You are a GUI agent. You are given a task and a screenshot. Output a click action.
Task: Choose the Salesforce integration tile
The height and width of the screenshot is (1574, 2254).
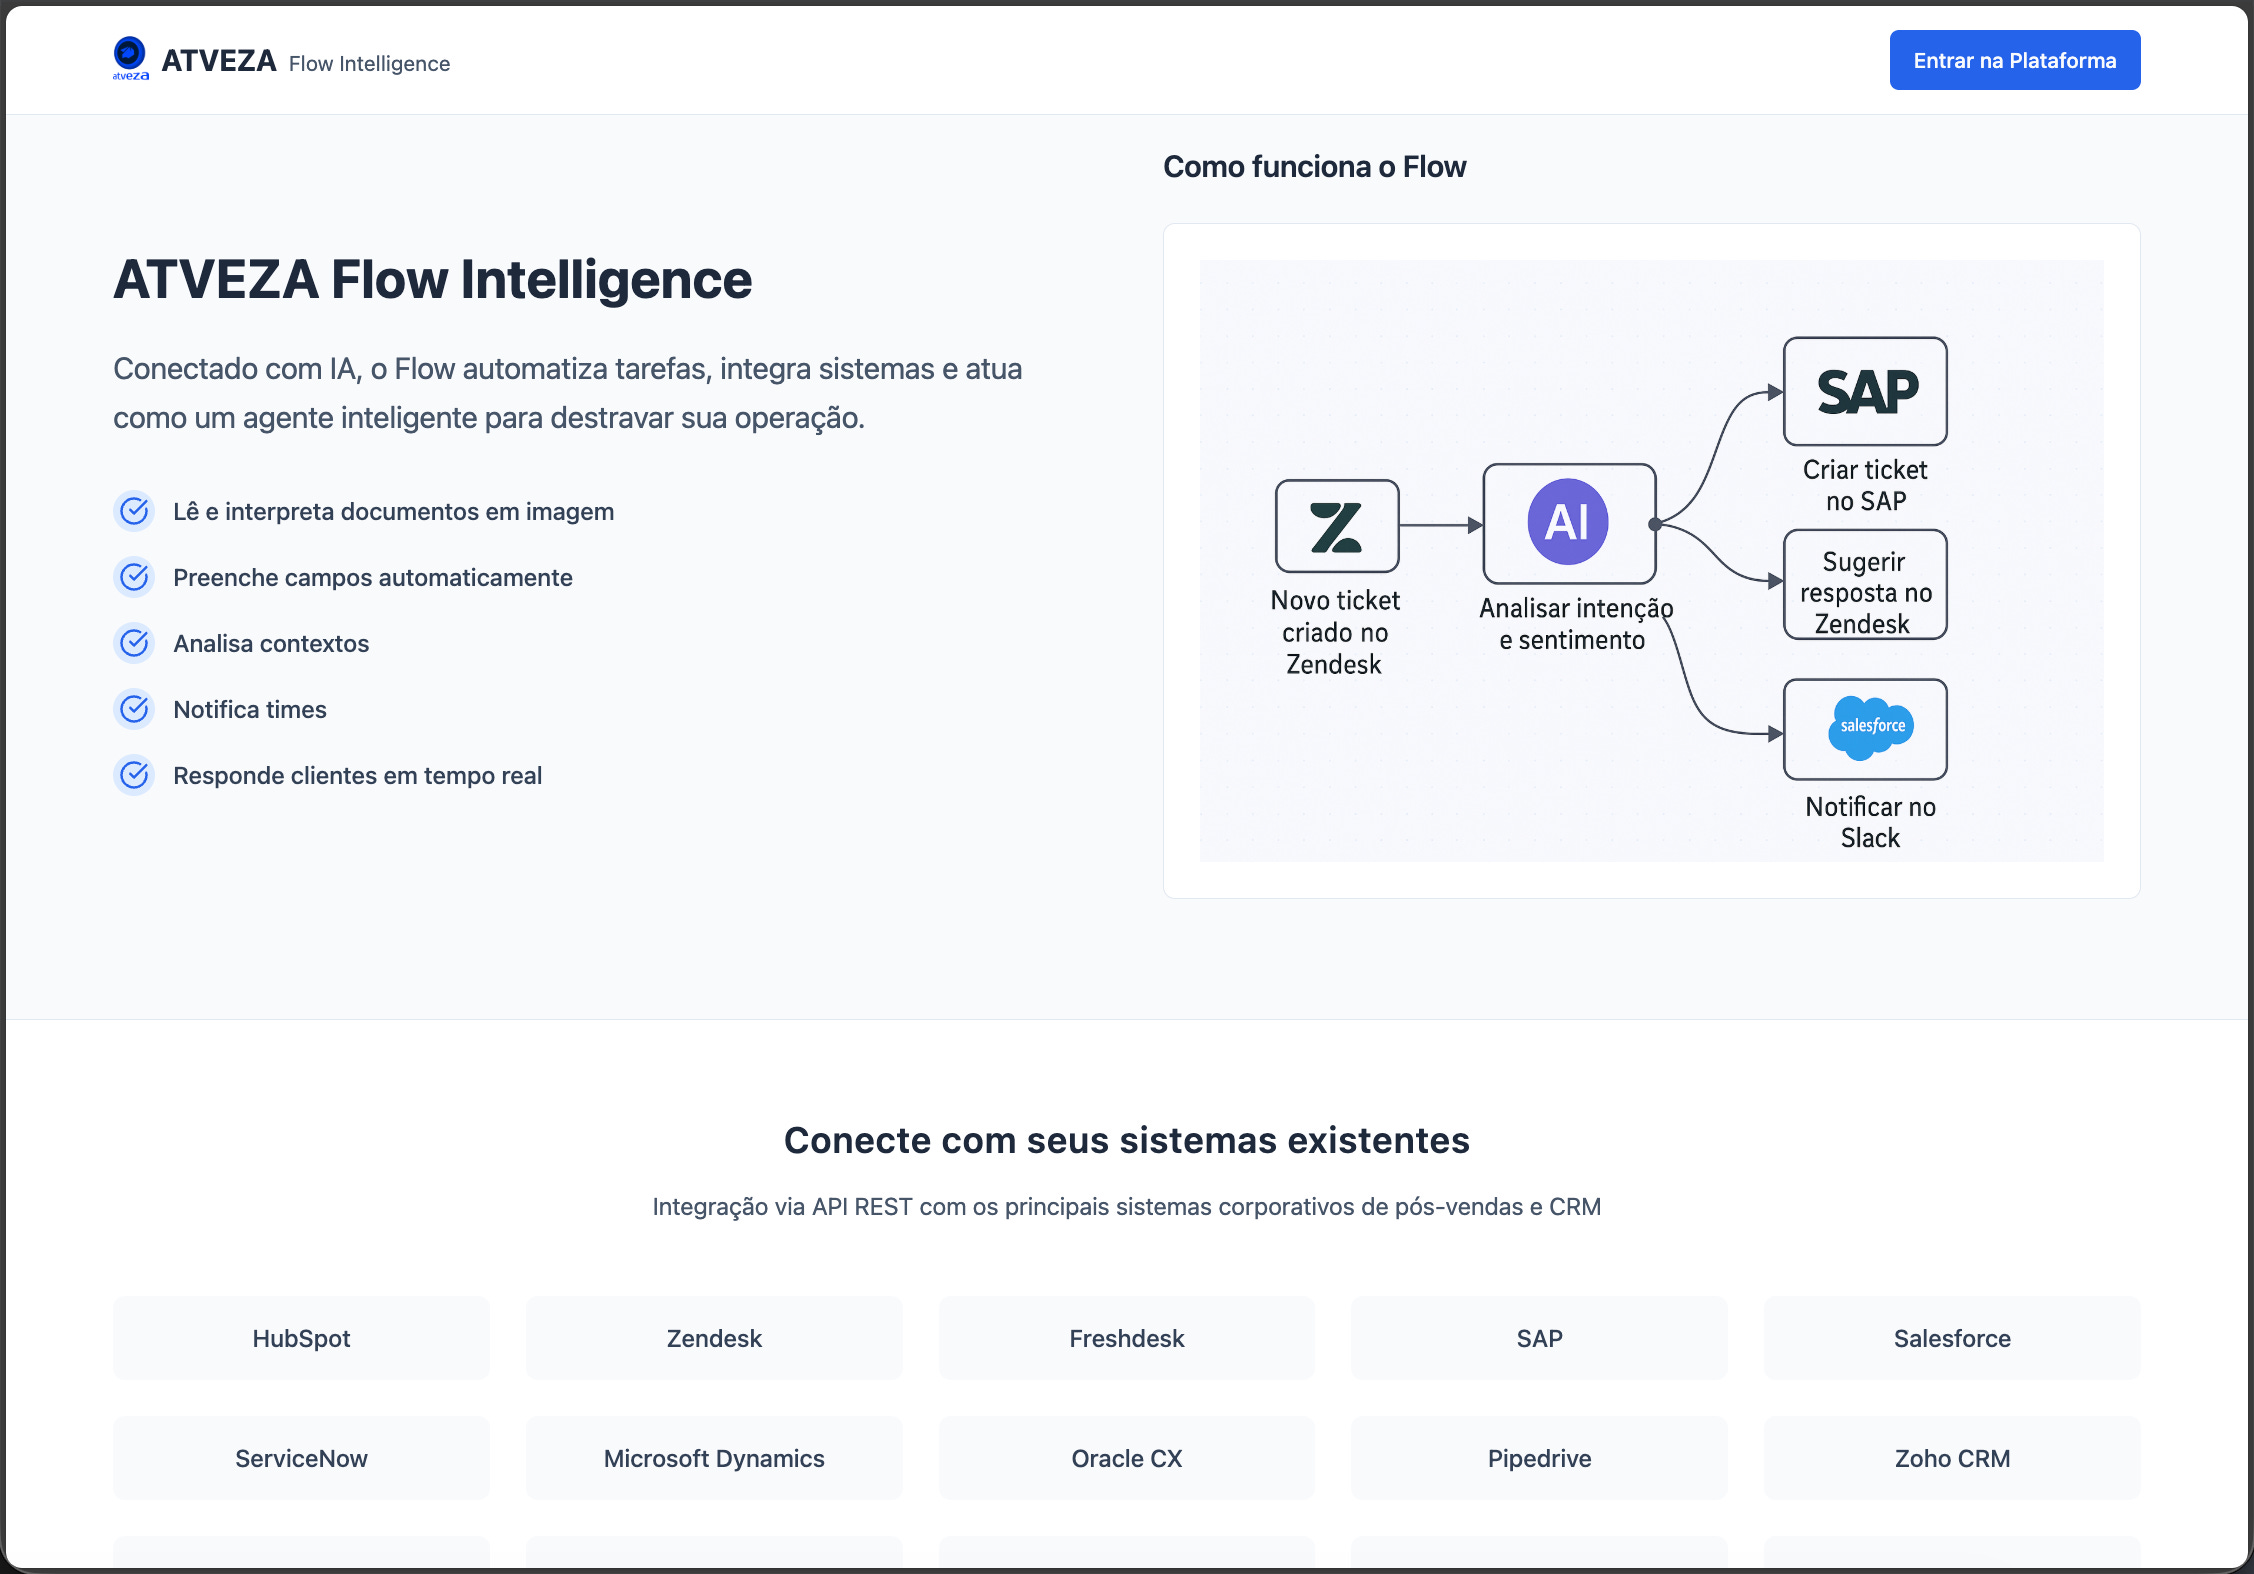[1951, 1338]
